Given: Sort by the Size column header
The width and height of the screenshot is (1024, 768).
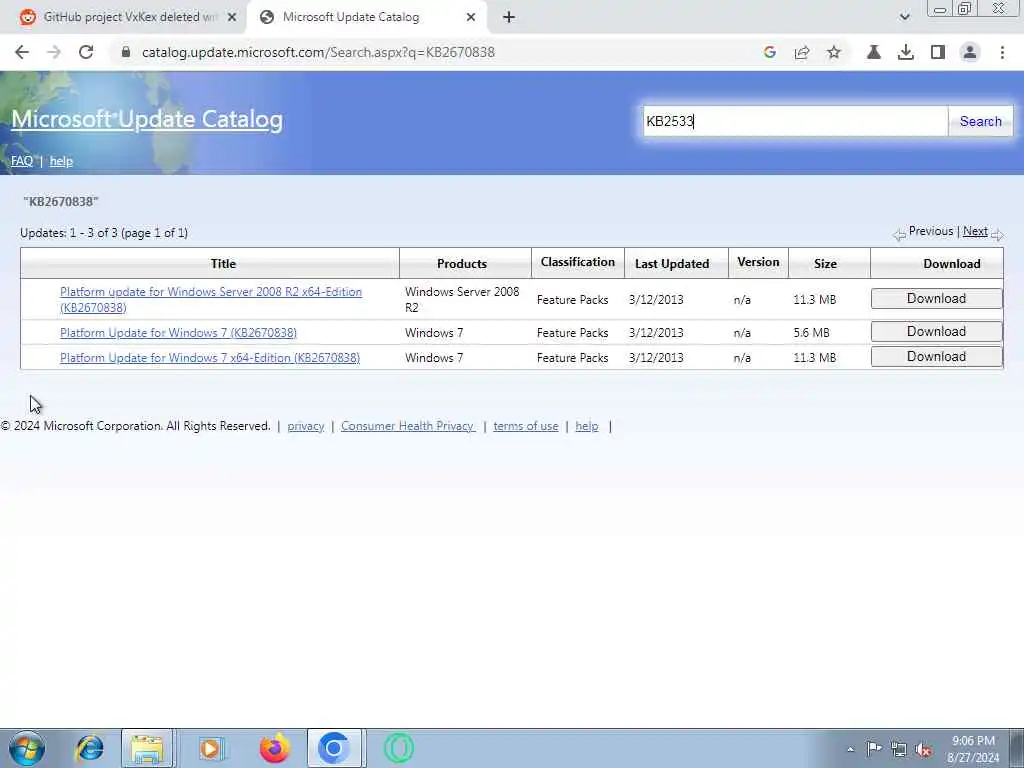Looking at the screenshot, I should tap(825, 264).
